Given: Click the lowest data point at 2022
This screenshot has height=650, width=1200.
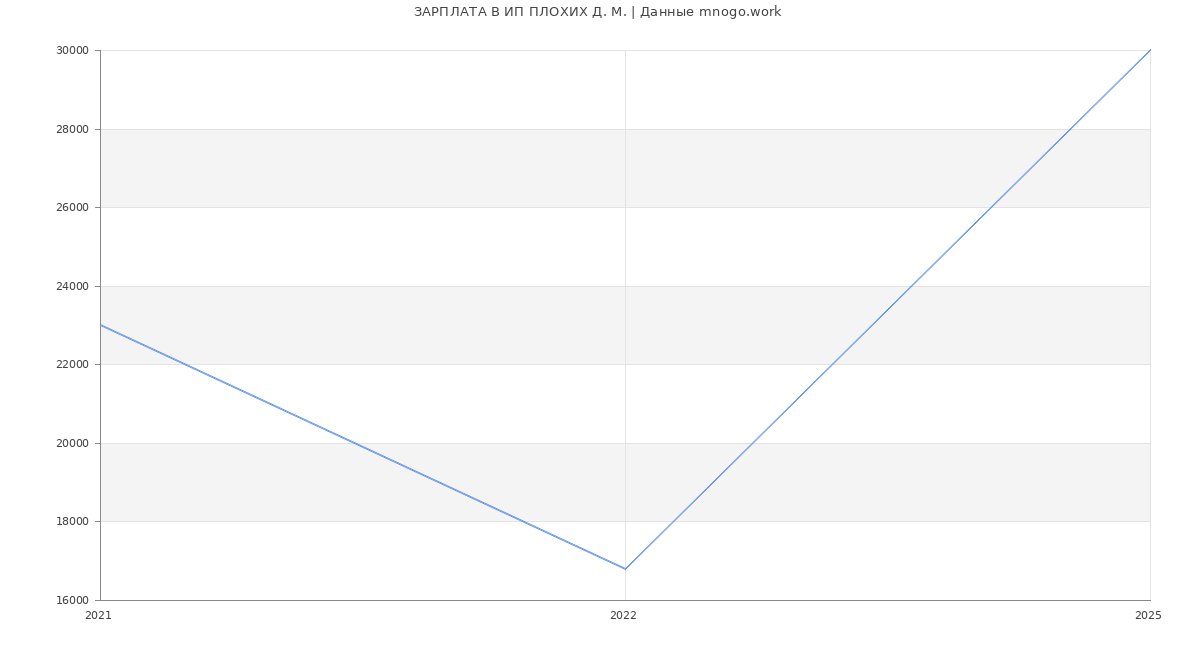Looking at the screenshot, I should (625, 569).
